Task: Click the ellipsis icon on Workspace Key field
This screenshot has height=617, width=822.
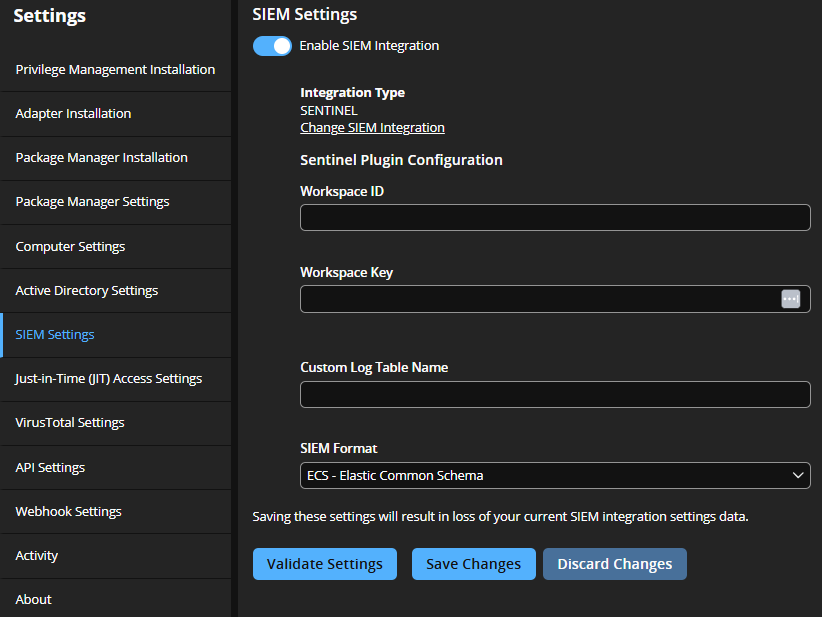Action: 791,298
